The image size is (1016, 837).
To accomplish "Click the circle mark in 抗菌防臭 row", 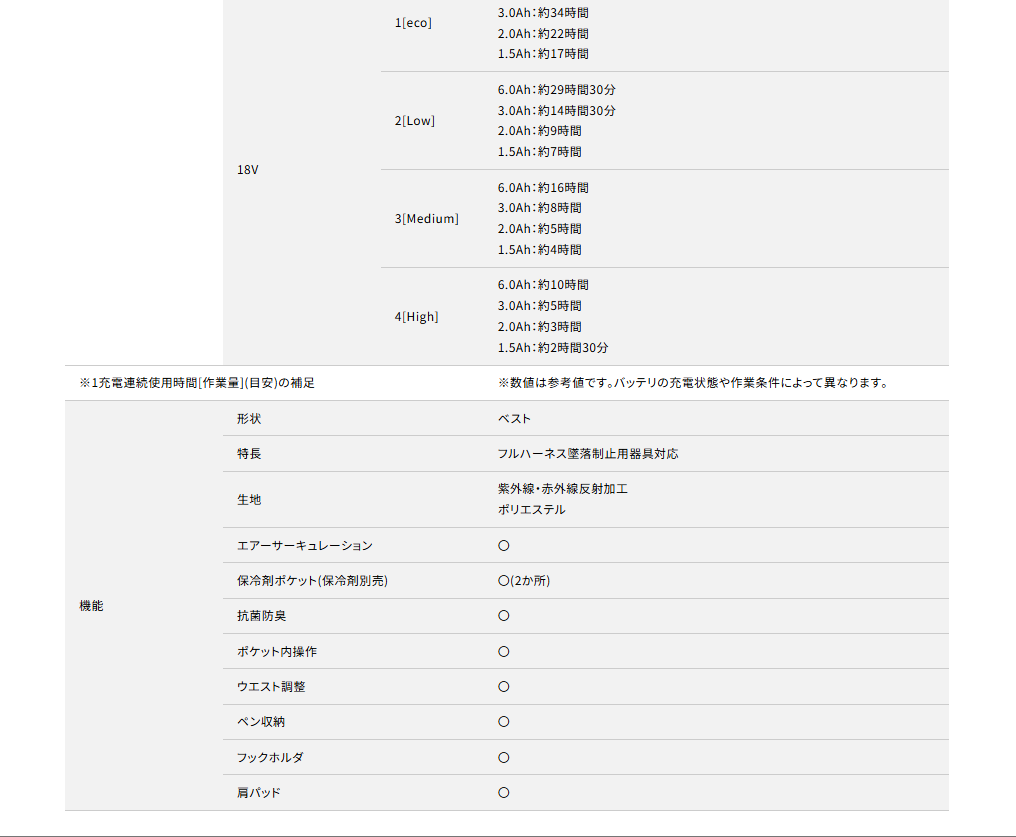I will pyautogui.click(x=504, y=616).
